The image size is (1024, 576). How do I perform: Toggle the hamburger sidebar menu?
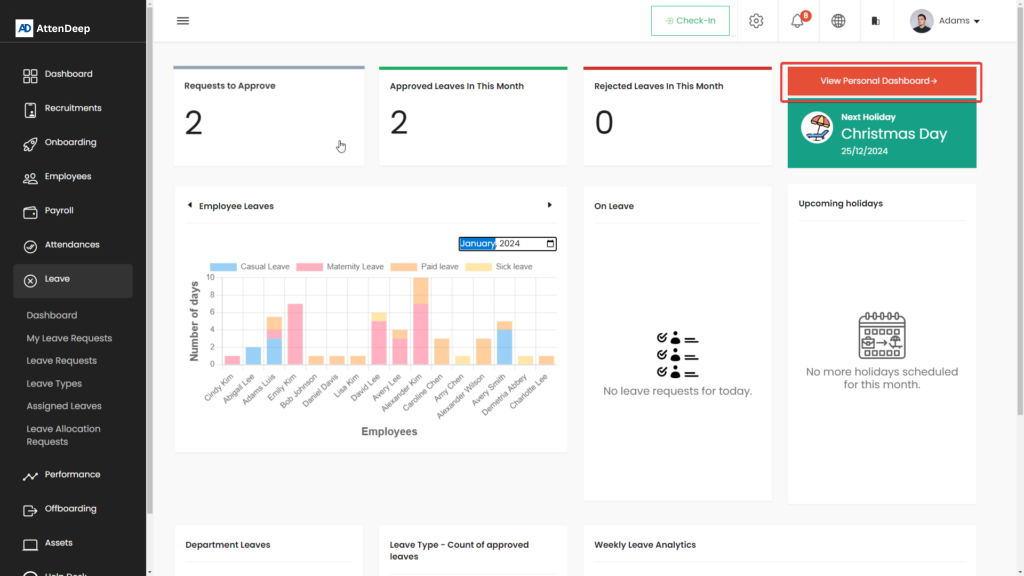pos(182,21)
